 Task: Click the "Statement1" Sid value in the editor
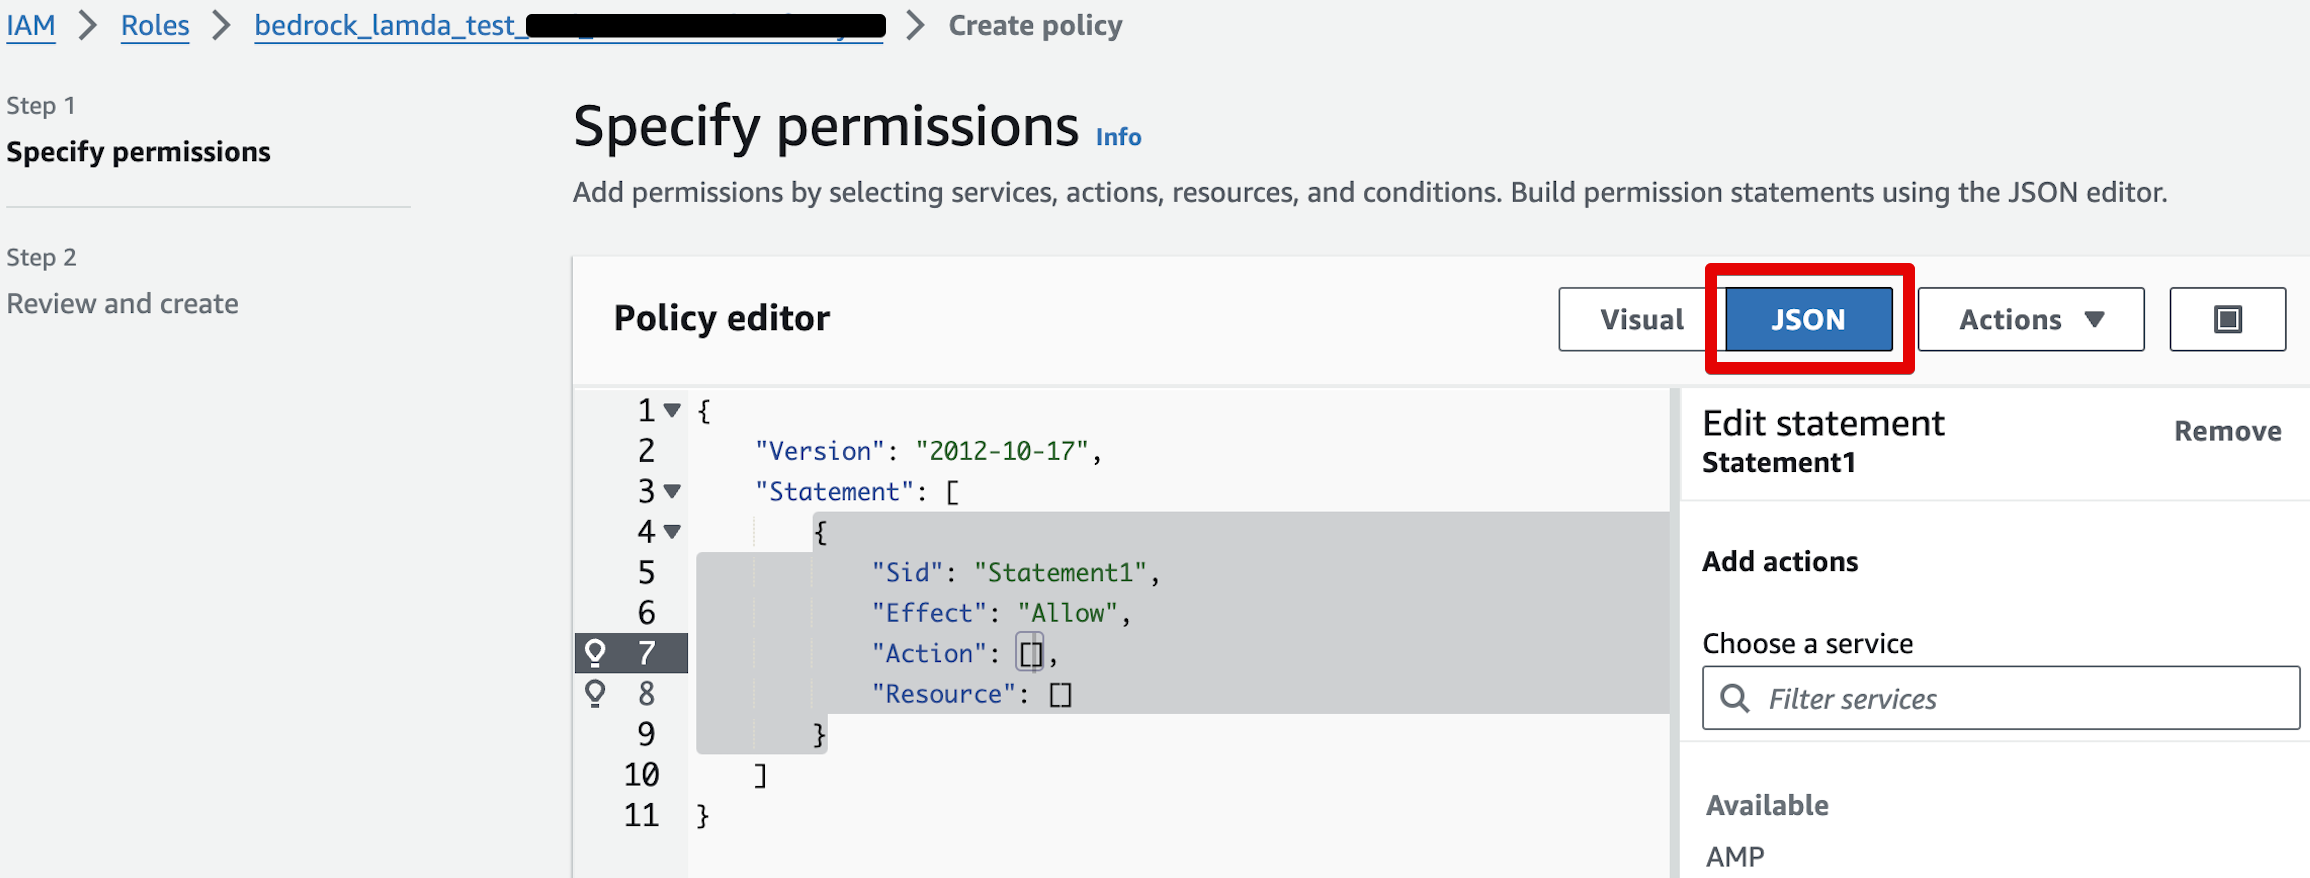pos(1060,572)
